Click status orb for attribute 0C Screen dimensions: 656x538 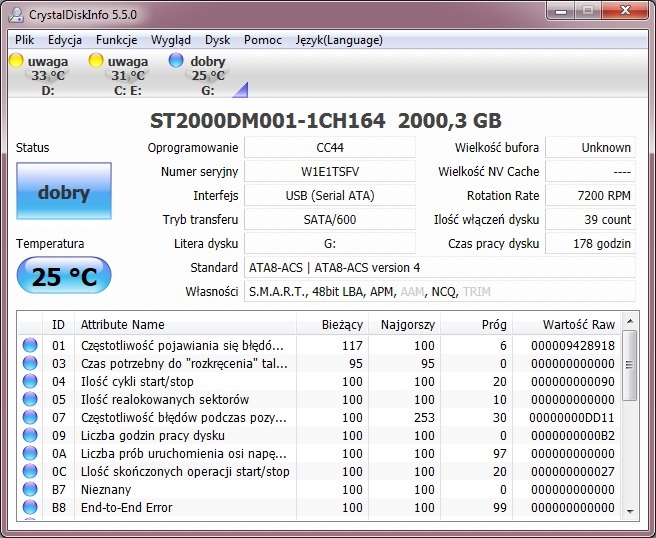[x=30, y=471]
